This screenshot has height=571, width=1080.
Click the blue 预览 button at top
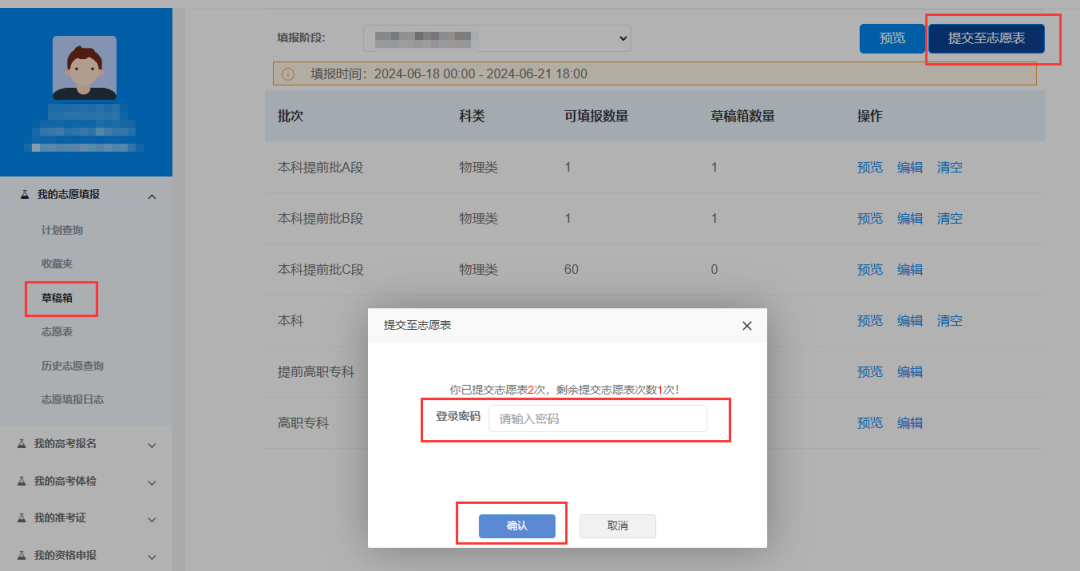pyautogui.click(x=892, y=38)
